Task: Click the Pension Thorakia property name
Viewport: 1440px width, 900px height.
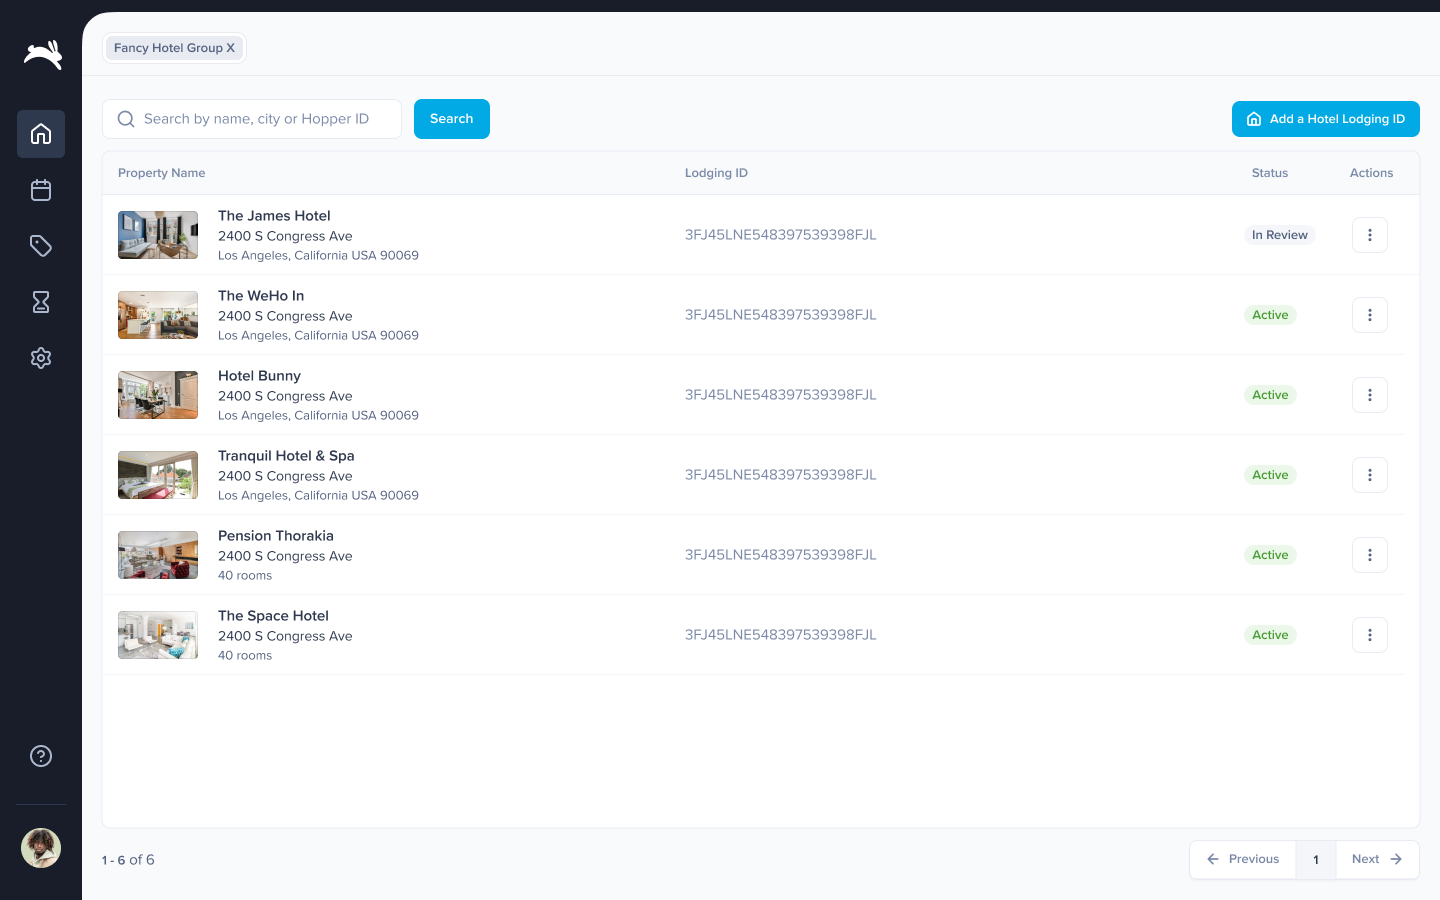Action: [x=276, y=536]
